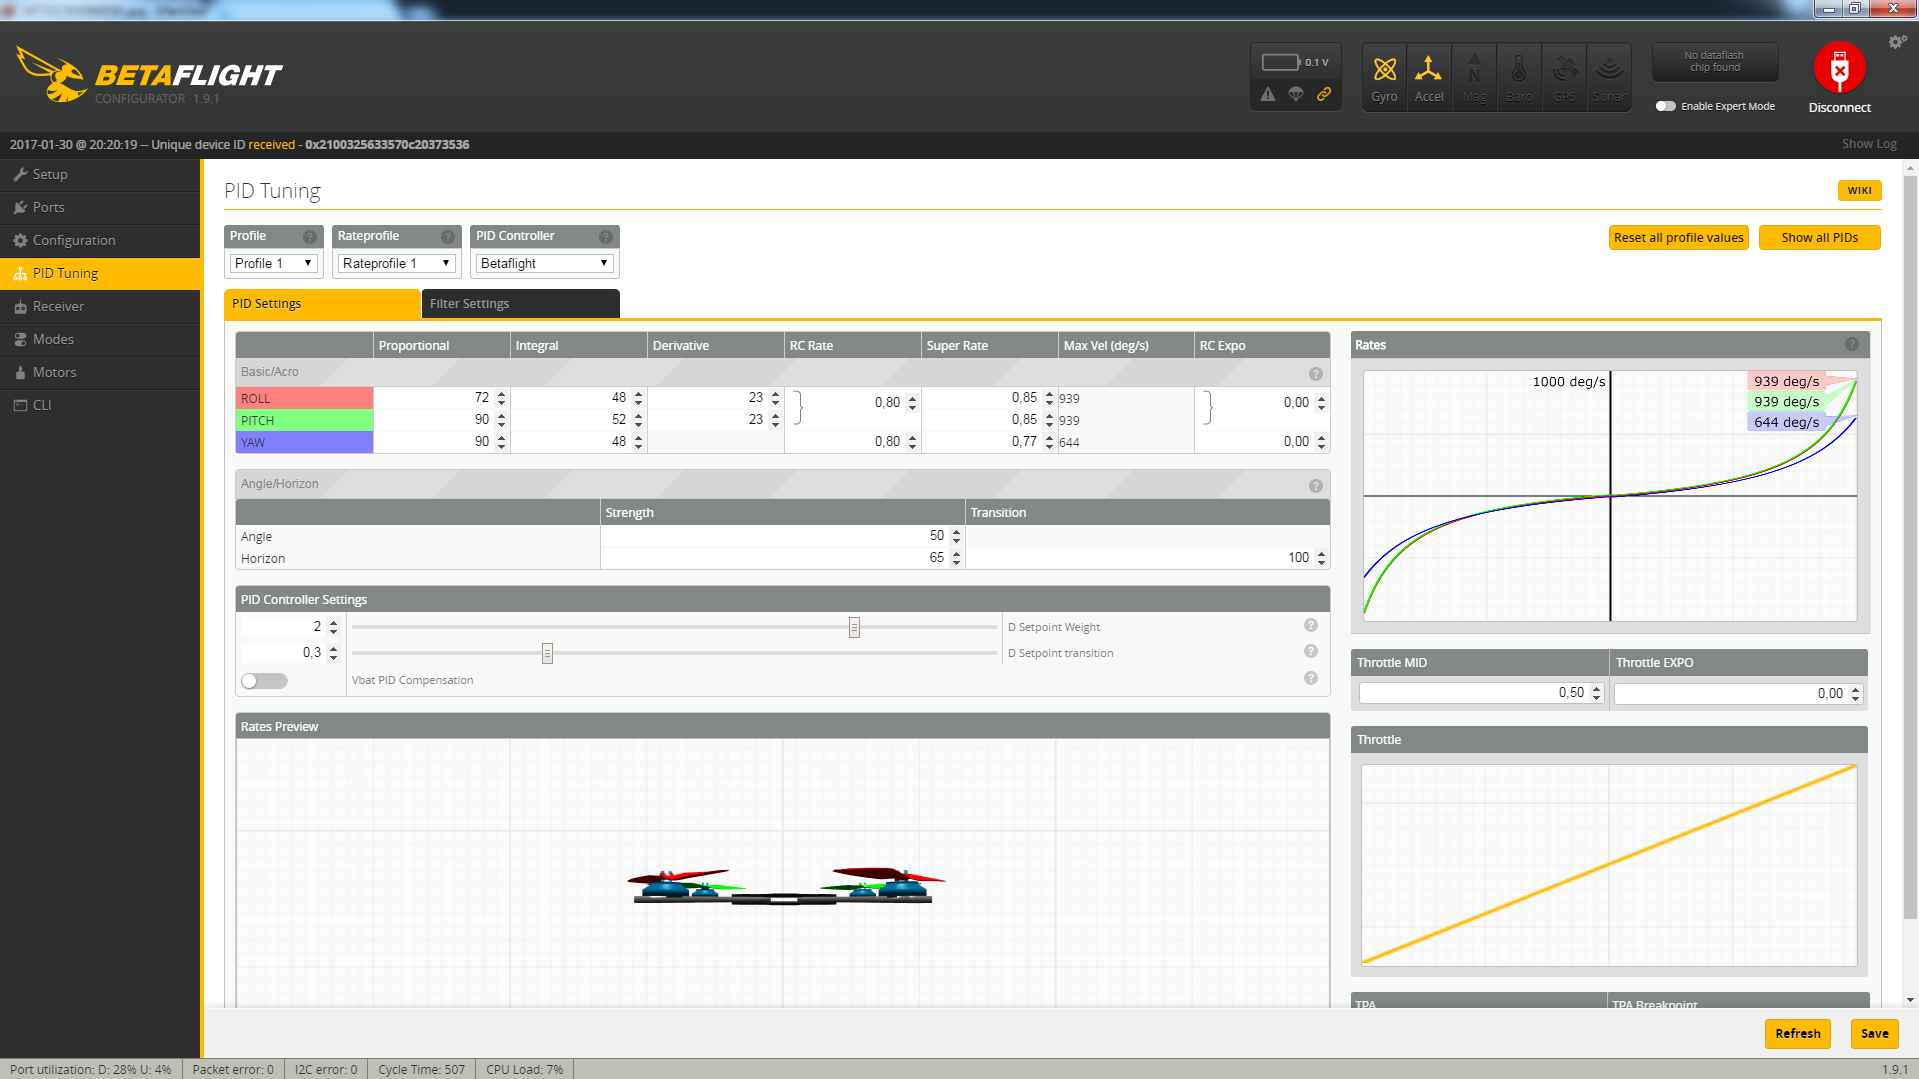Screen dimensions: 1919x1079
Task: Select the PID Settings tab
Action: (322, 304)
